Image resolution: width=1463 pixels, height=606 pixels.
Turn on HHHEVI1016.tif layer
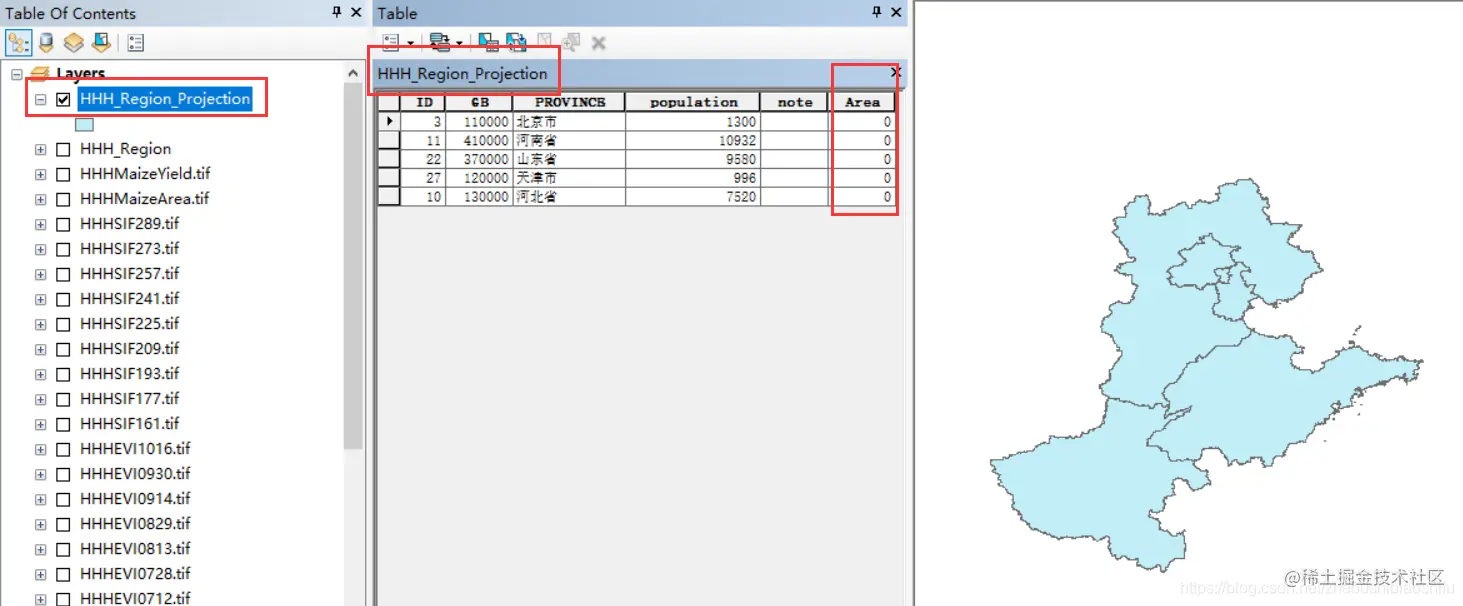coord(63,449)
